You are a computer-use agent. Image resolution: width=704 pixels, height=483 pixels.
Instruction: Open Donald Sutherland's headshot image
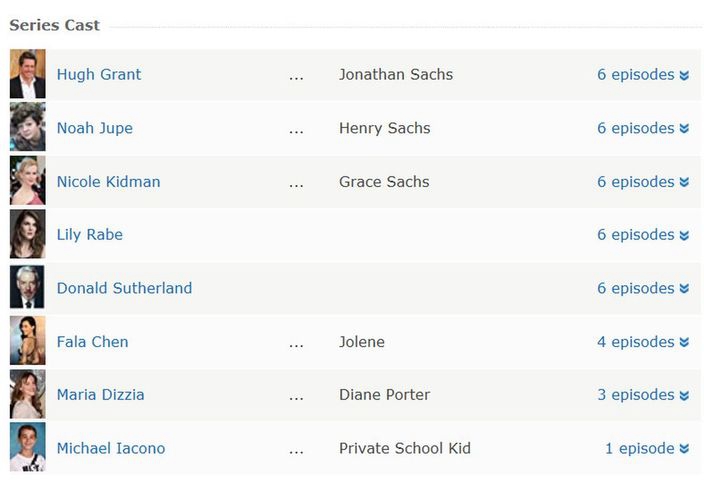coord(27,287)
